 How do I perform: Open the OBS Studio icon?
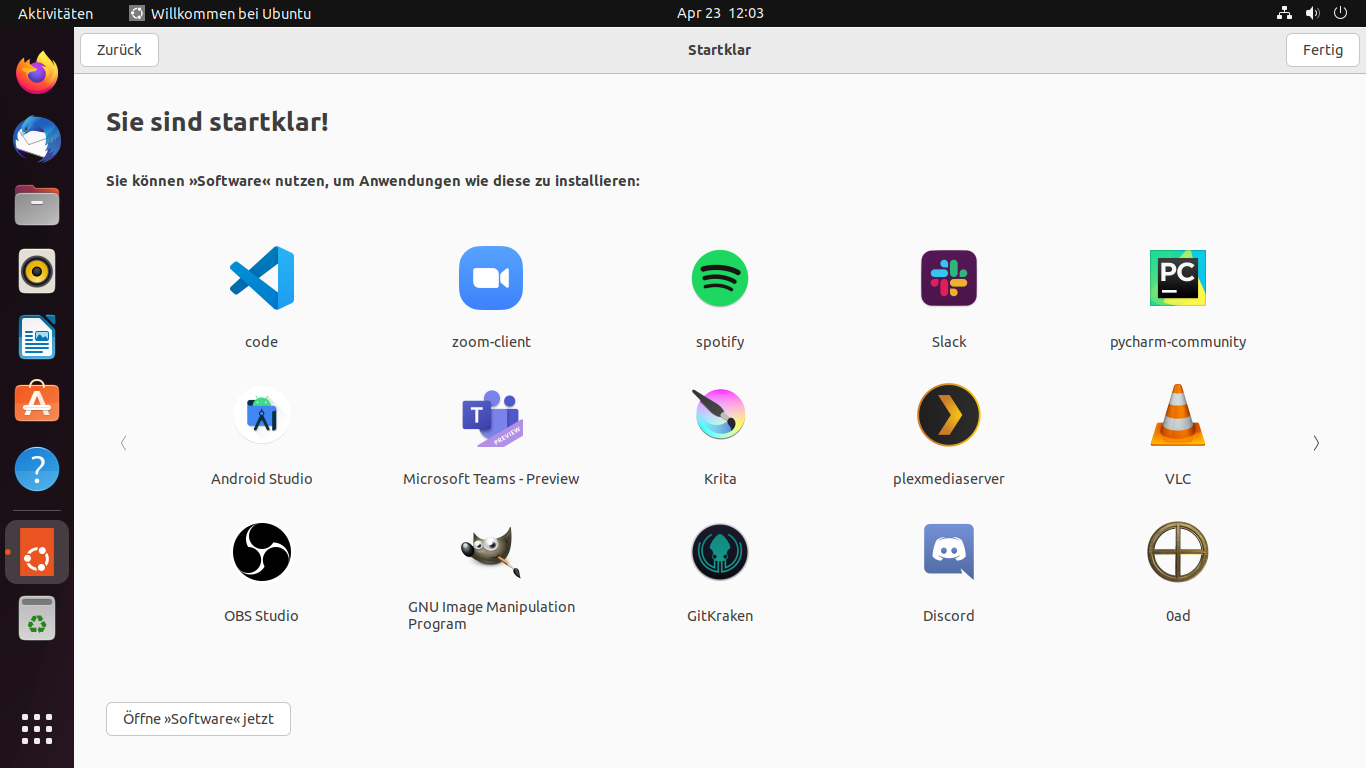point(262,552)
